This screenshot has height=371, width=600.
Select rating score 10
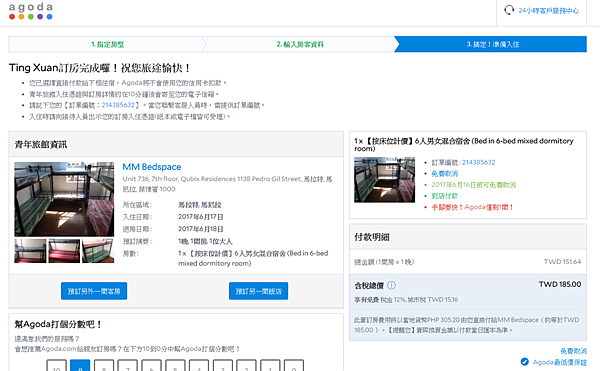[x=57, y=366]
